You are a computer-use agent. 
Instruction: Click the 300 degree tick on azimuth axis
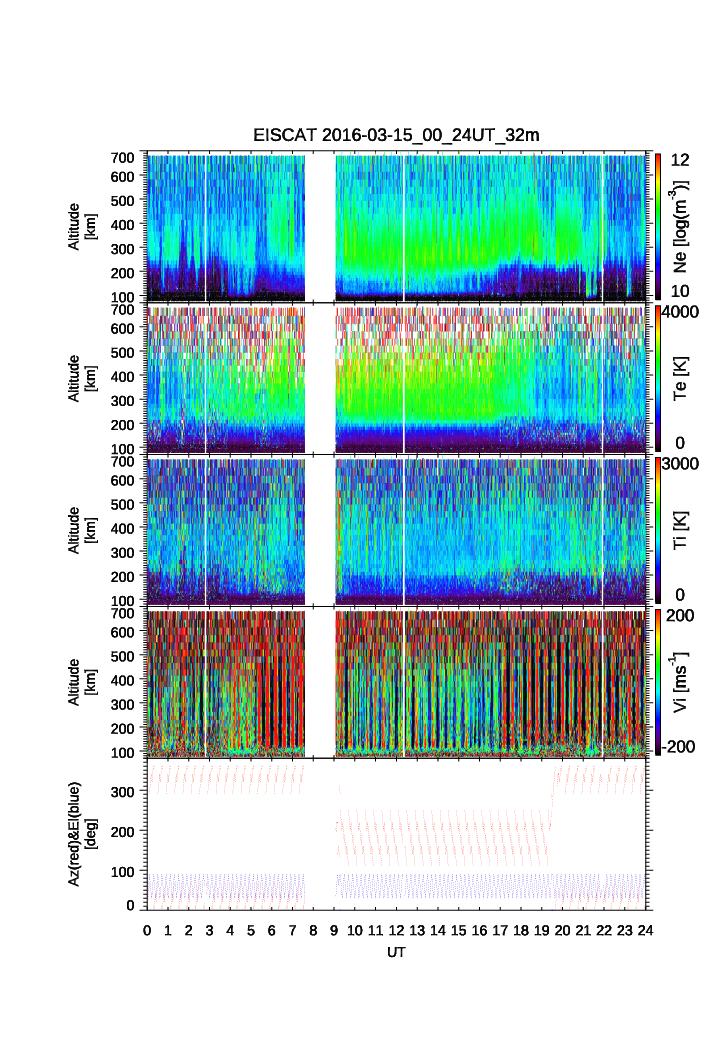click(123, 791)
